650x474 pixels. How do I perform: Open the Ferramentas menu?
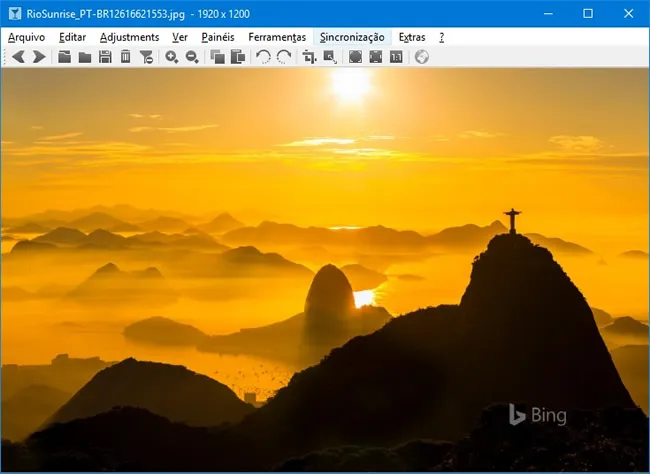tap(277, 37)
